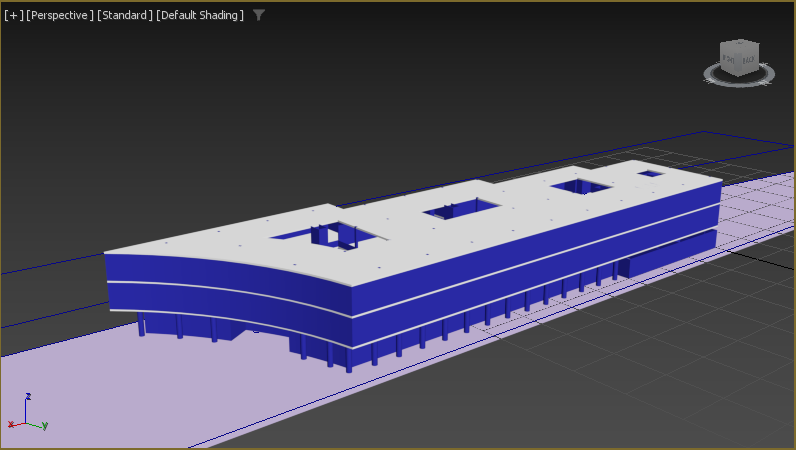Open the Default Shading viewport menu
The height and width of the screenshot is (450, 796).
200,15
